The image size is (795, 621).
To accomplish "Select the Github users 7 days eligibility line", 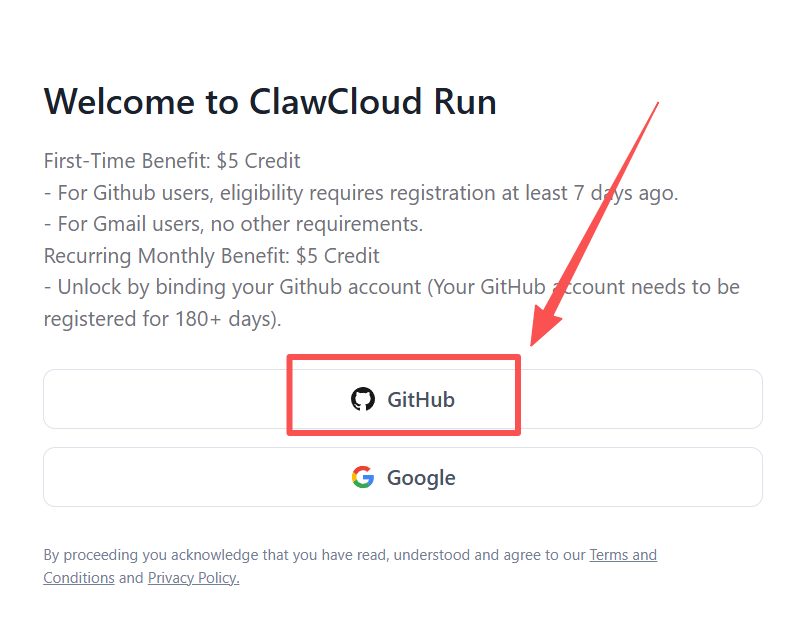I will pos(361,193).
